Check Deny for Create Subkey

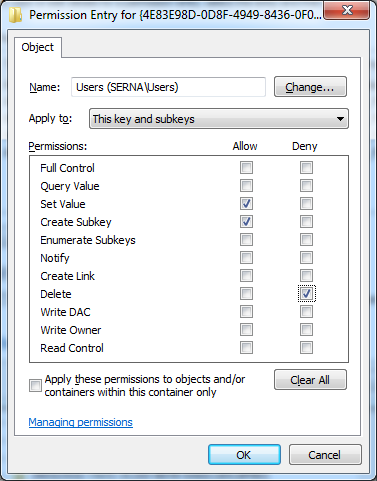[x=306, y=222]
